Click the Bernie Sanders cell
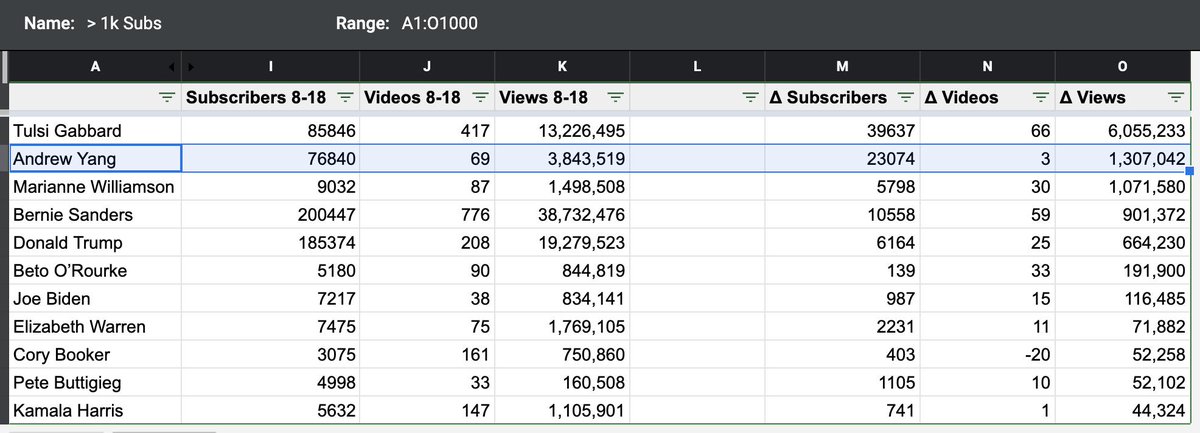The height and width of the screenshot is (433, 1200). pyautogui.click(x=96, y=215)
